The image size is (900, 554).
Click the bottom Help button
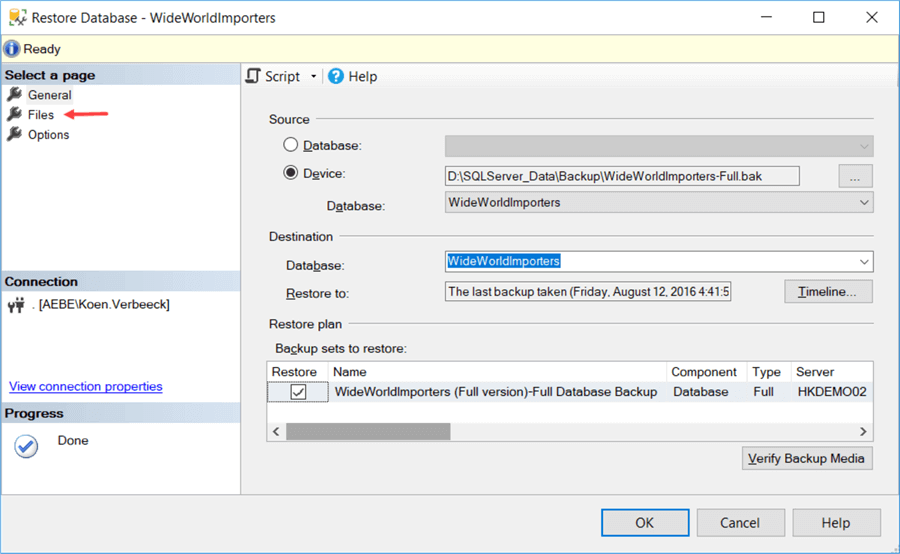pyautogui.click(x=836, y=522)
